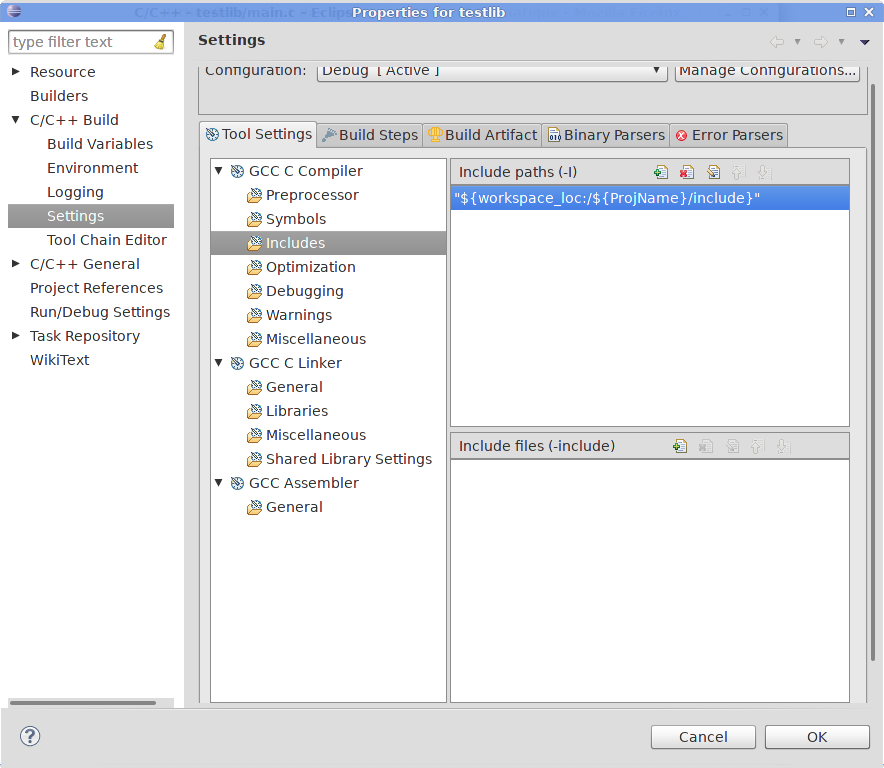The image size is (884, 768).
Task: Clear the filter text with broom icon
Action: 161,42
